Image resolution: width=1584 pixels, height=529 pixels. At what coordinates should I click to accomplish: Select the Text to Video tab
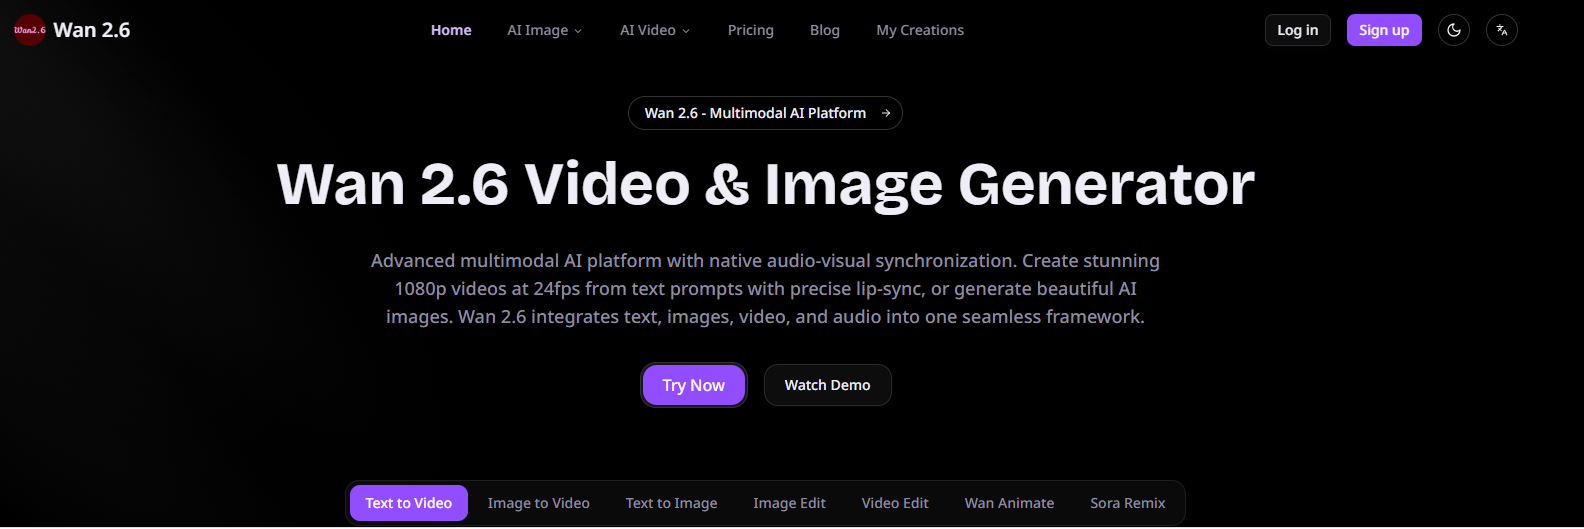point(408,503)
